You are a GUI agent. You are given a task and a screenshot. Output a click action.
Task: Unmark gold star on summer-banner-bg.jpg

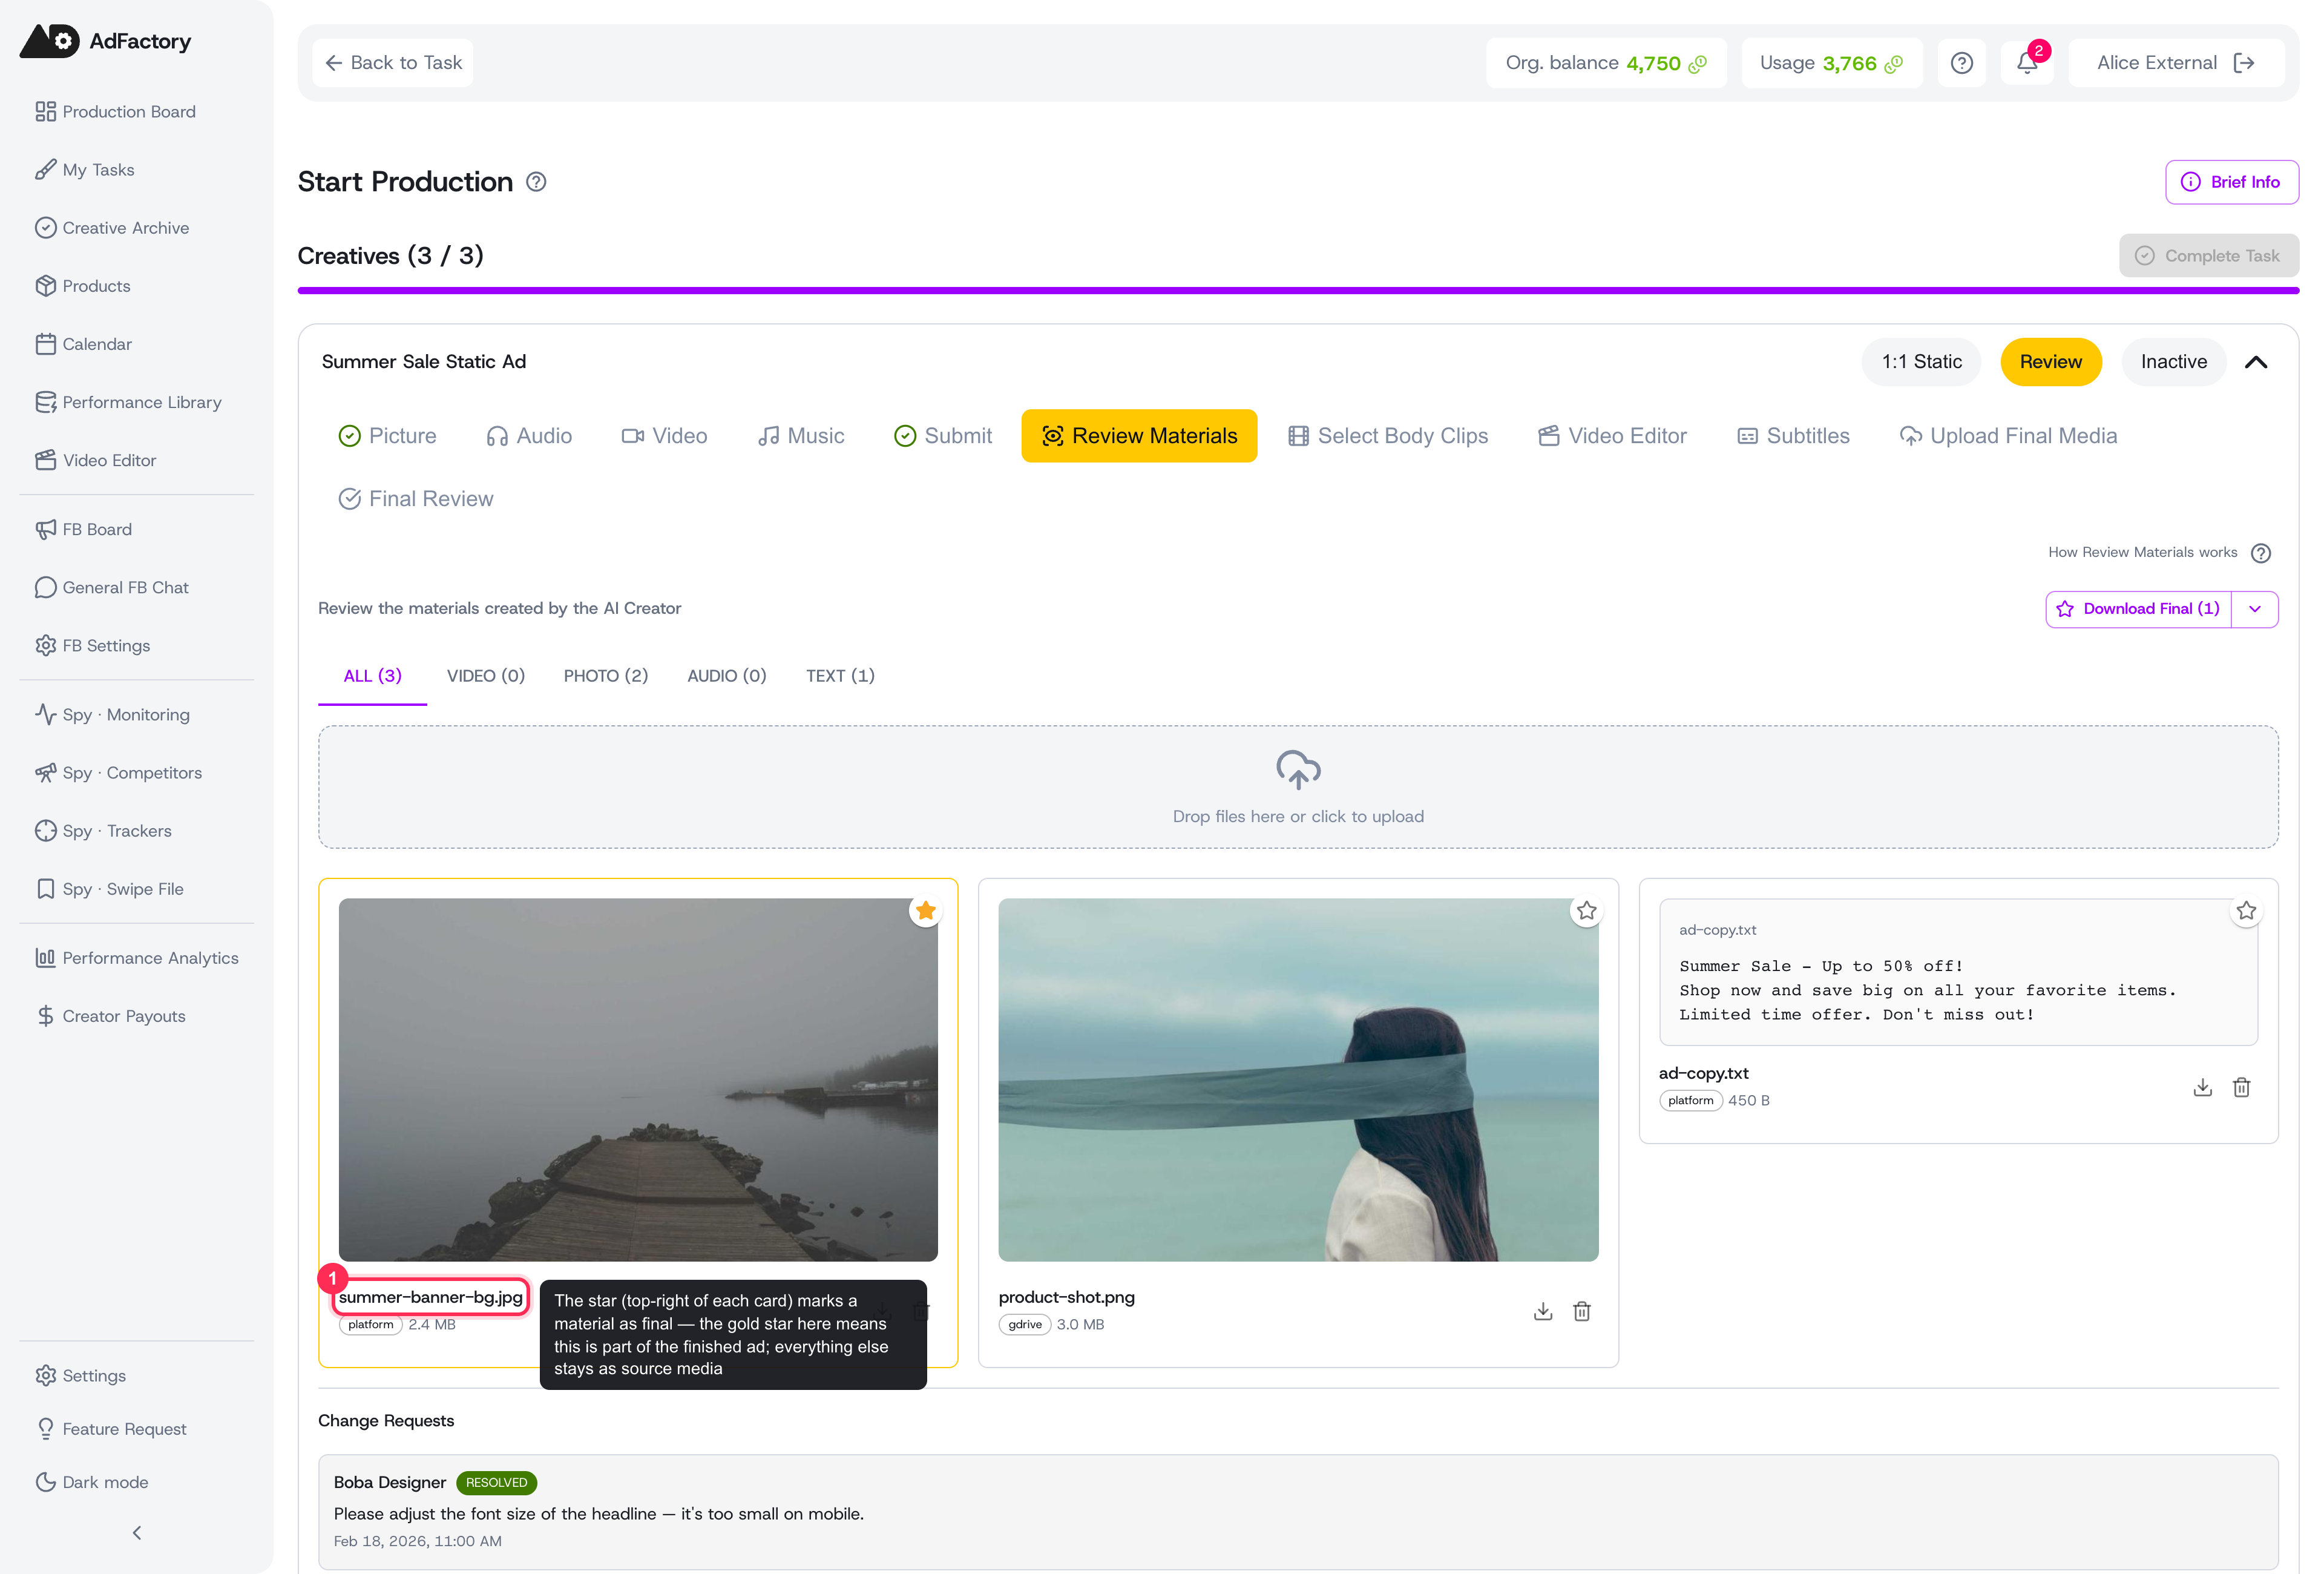(x=926, y=911)
